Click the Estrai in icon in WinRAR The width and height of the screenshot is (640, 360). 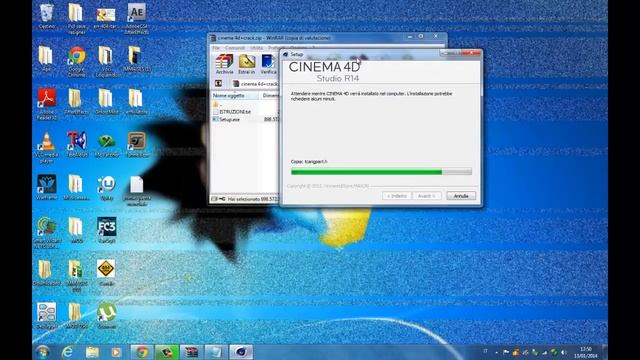[247, 64]
